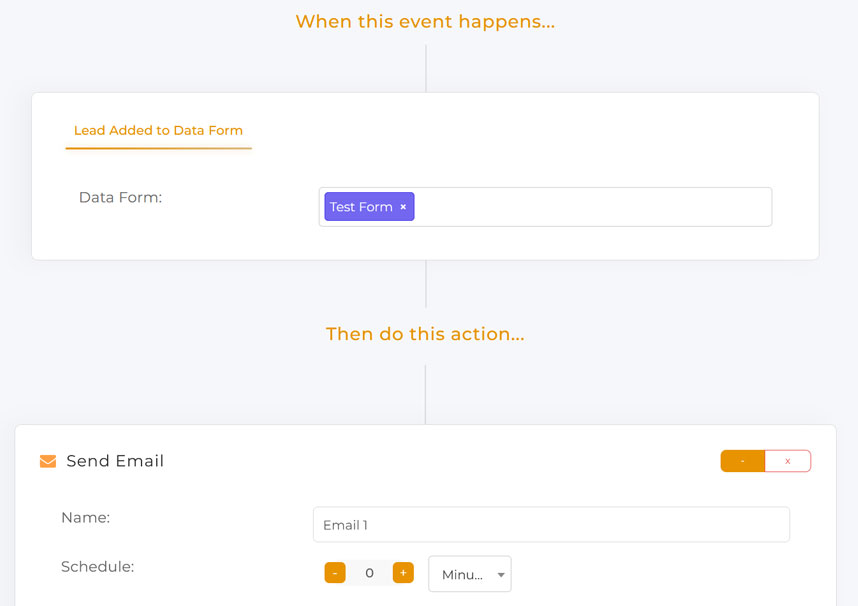Click inside the Data Form selection field
This screenshot has width=858, height=606.
590,207
